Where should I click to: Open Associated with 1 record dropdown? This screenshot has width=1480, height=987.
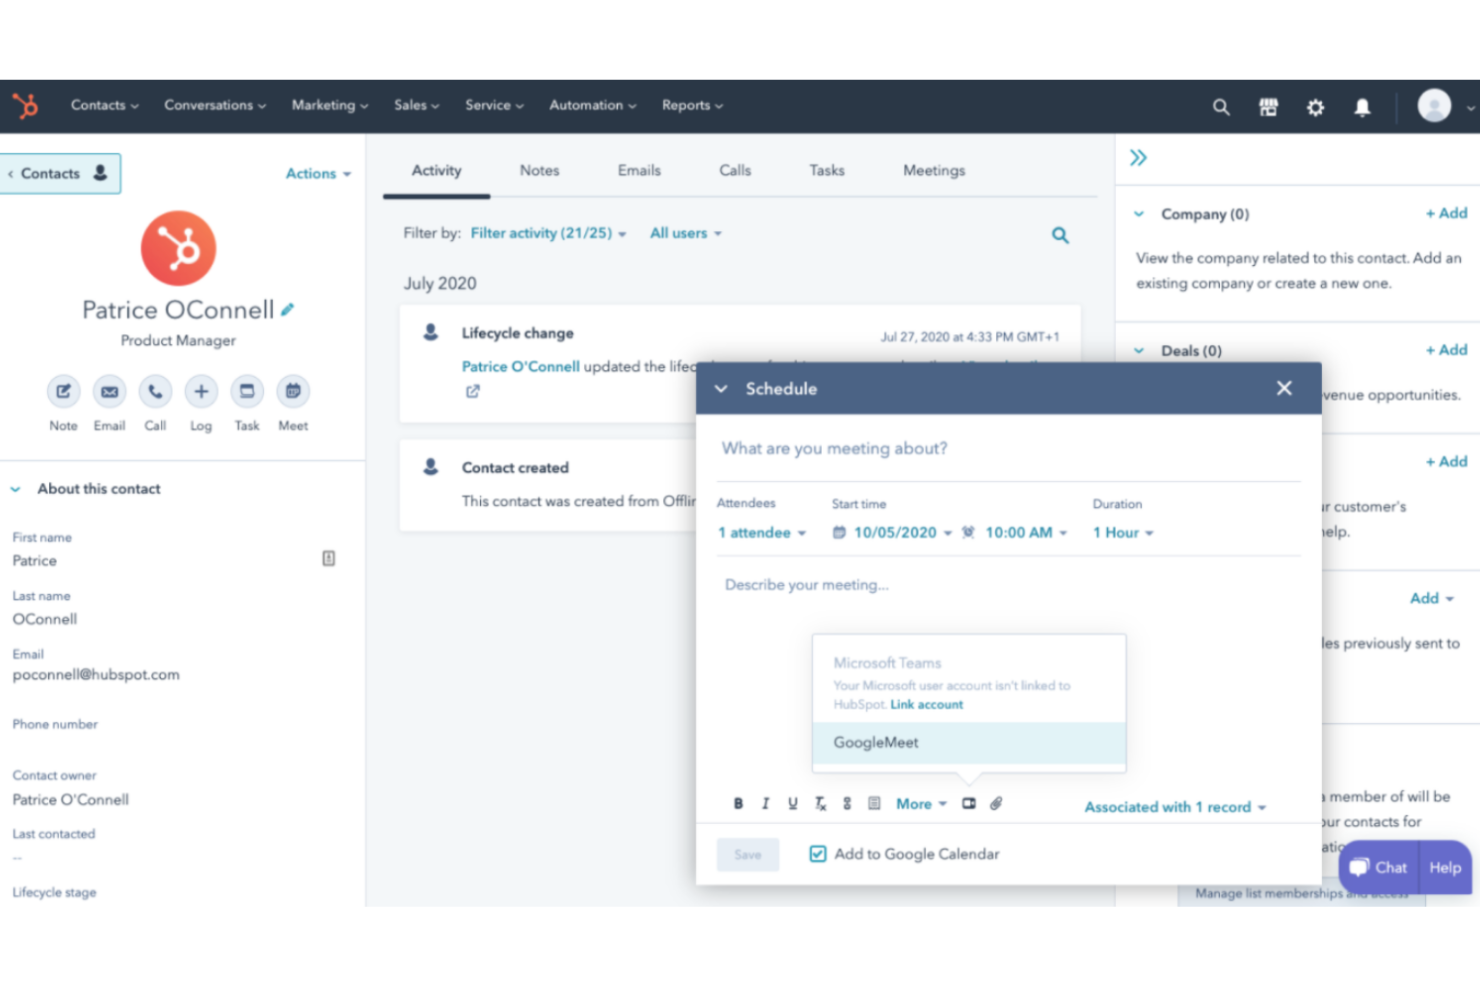1175,807
